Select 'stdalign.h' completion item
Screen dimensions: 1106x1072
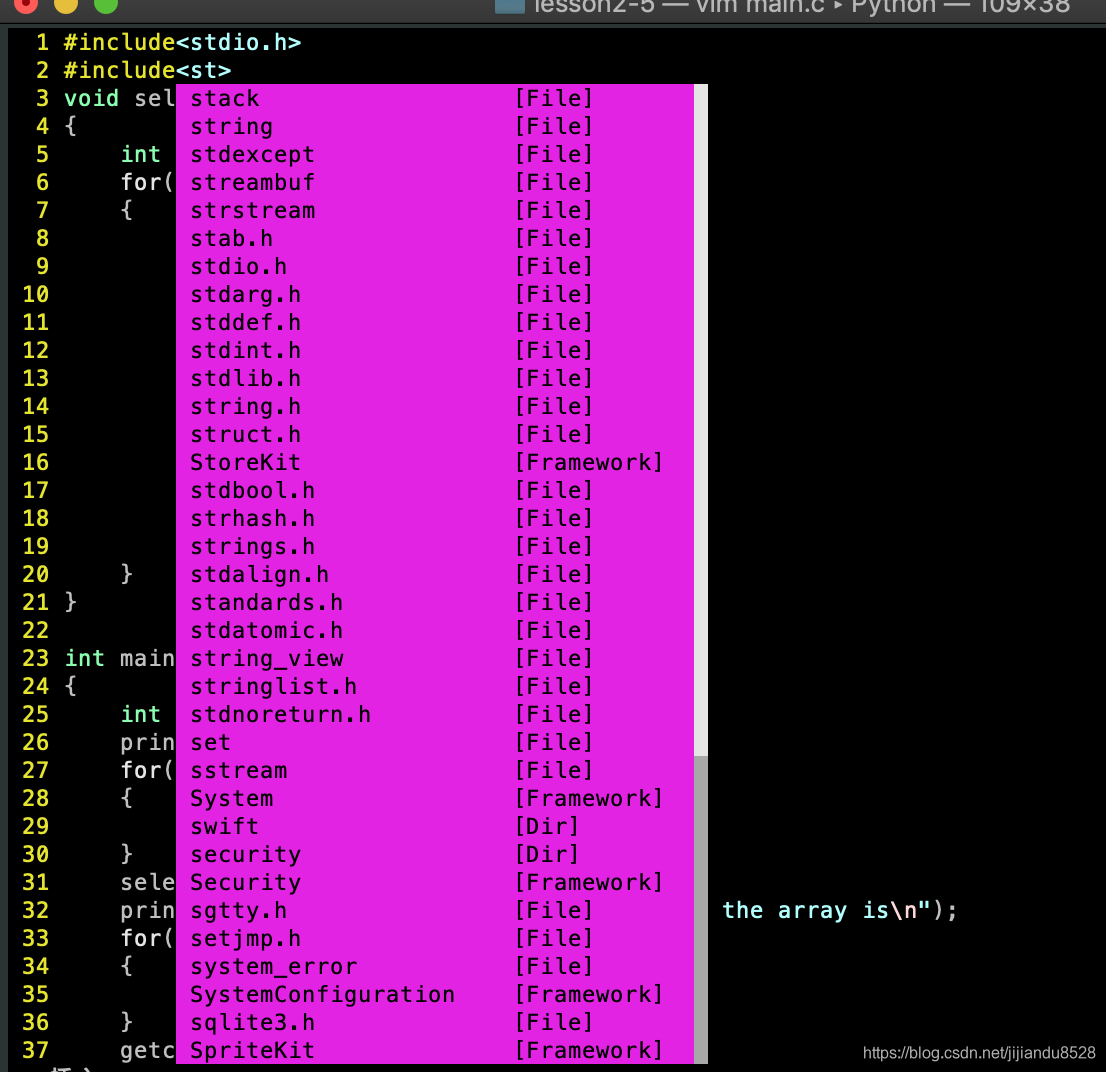tap(434, 574)
